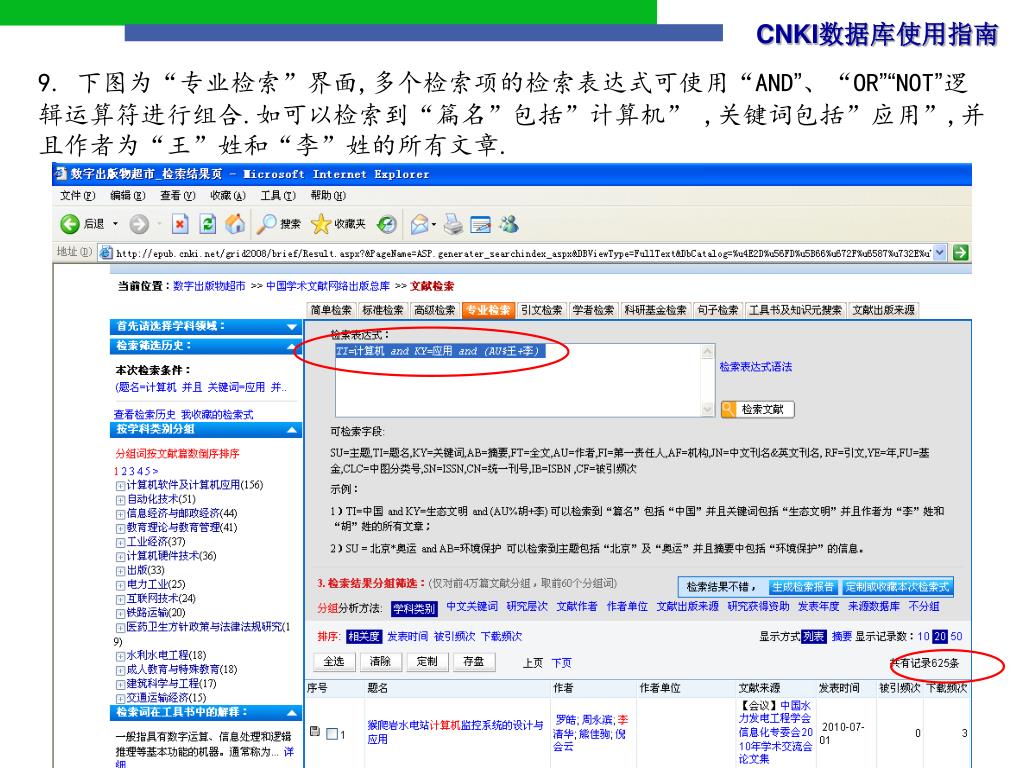Image resolution: width=1024 pixels, height=768 pixels.
Task: Select the 专业检索 tab
Action: pos(488,310)
